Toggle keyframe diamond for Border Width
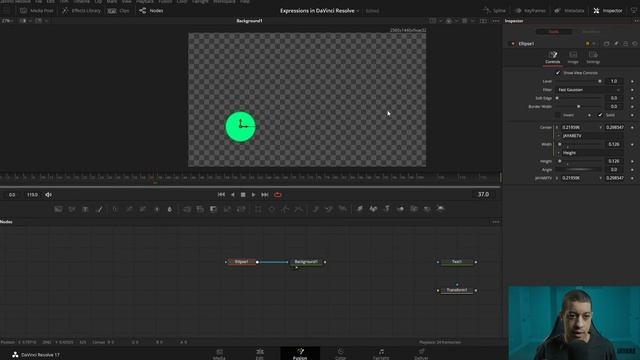Screen dimensions: 640x360 pyautogui.click(x=632, y=107)
